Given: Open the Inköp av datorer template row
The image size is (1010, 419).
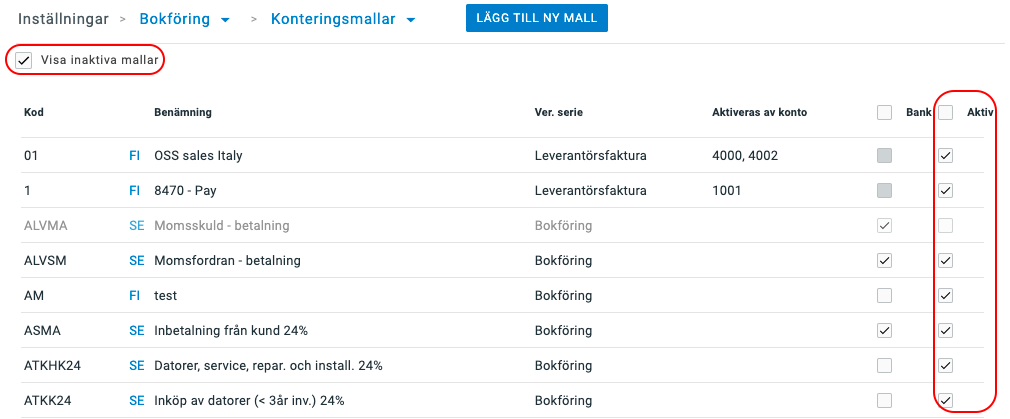Looking at the screenshot, I should click(502, 400).
